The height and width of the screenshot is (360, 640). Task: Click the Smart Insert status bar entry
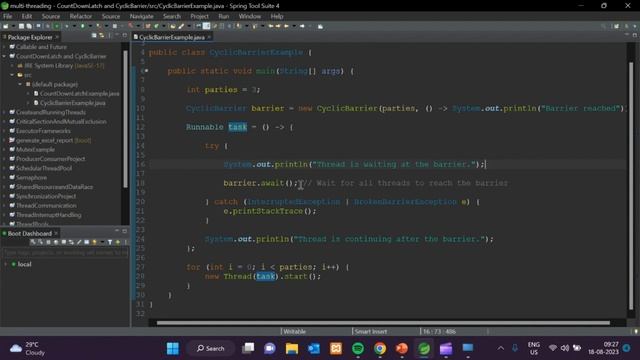(371, 331)
